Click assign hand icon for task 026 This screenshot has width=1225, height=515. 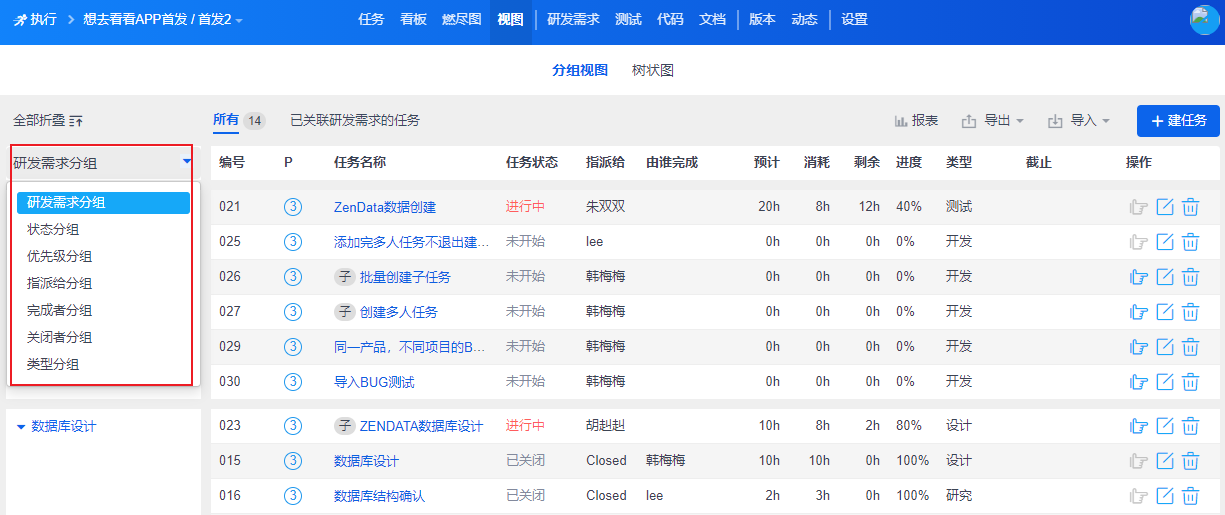tap(1138, 277)
